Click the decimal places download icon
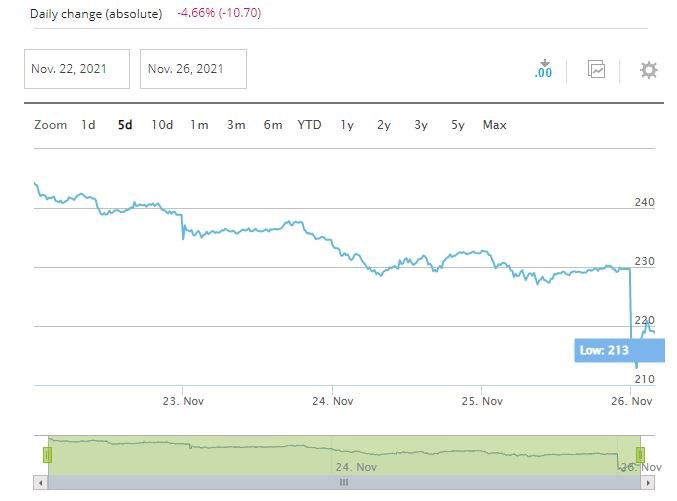 (x=544, y=70)
